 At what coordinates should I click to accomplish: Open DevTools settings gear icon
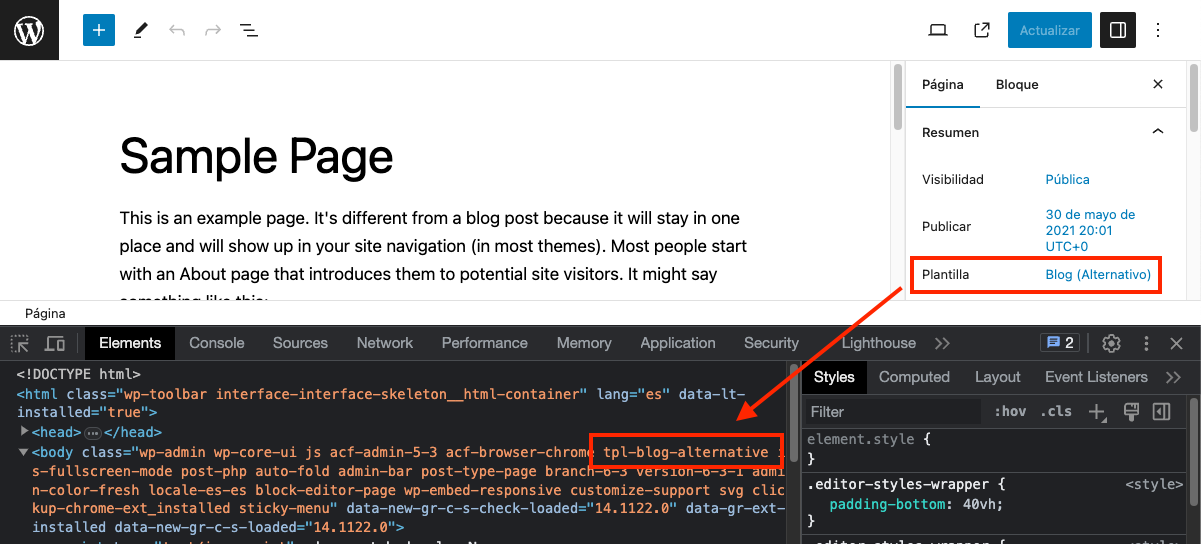[x=1111, y=343]
